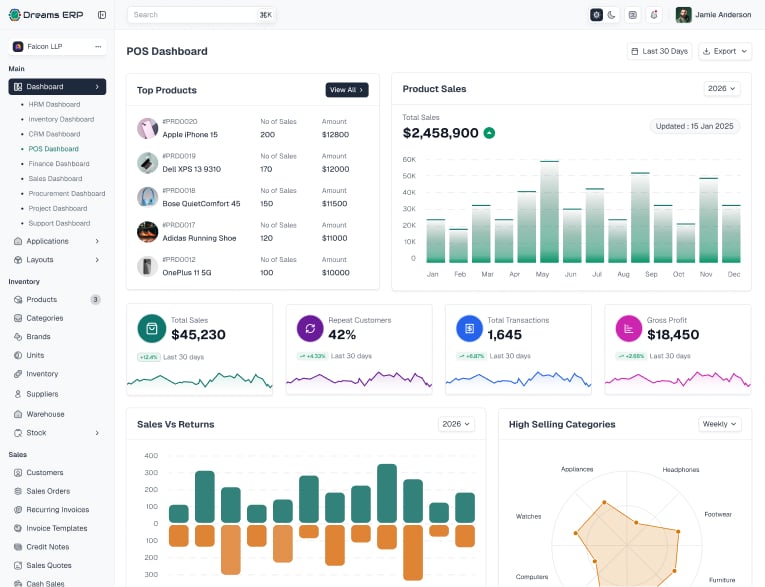Click the May bar in Product Sales chart
Viewport: 765px width, 587px height.
[549, 212]
